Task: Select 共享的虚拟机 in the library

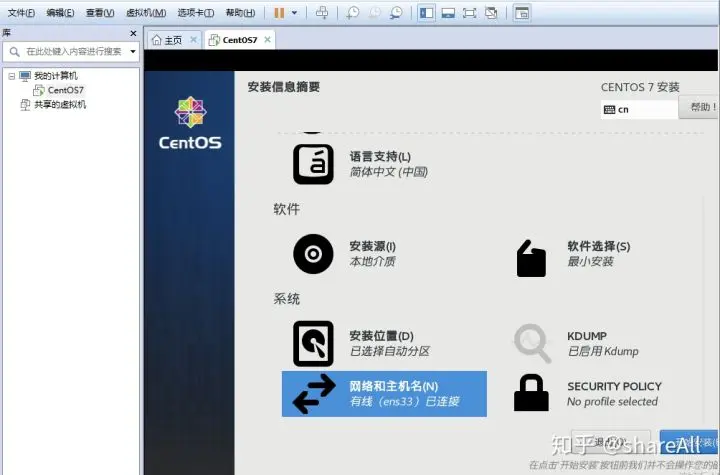Action: pos(60,105)
